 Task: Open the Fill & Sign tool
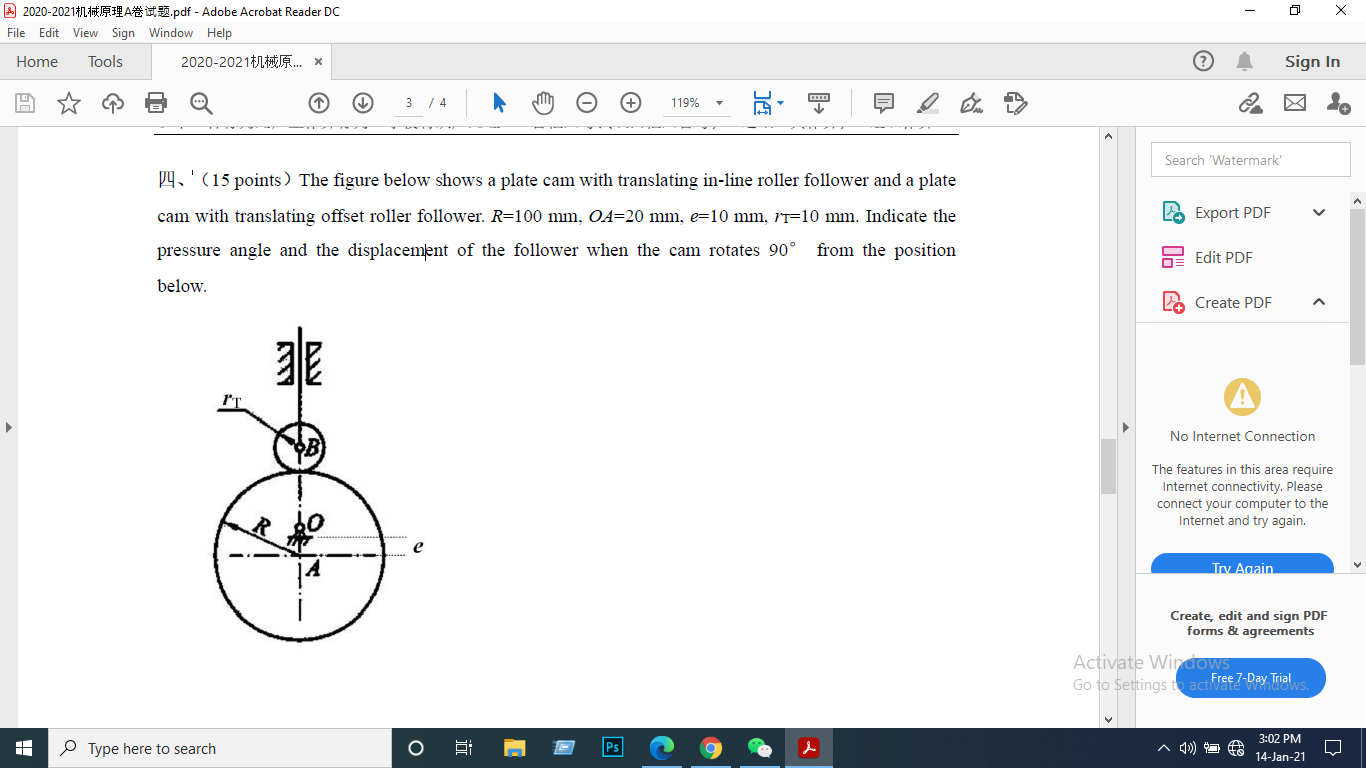click(971, 103)
